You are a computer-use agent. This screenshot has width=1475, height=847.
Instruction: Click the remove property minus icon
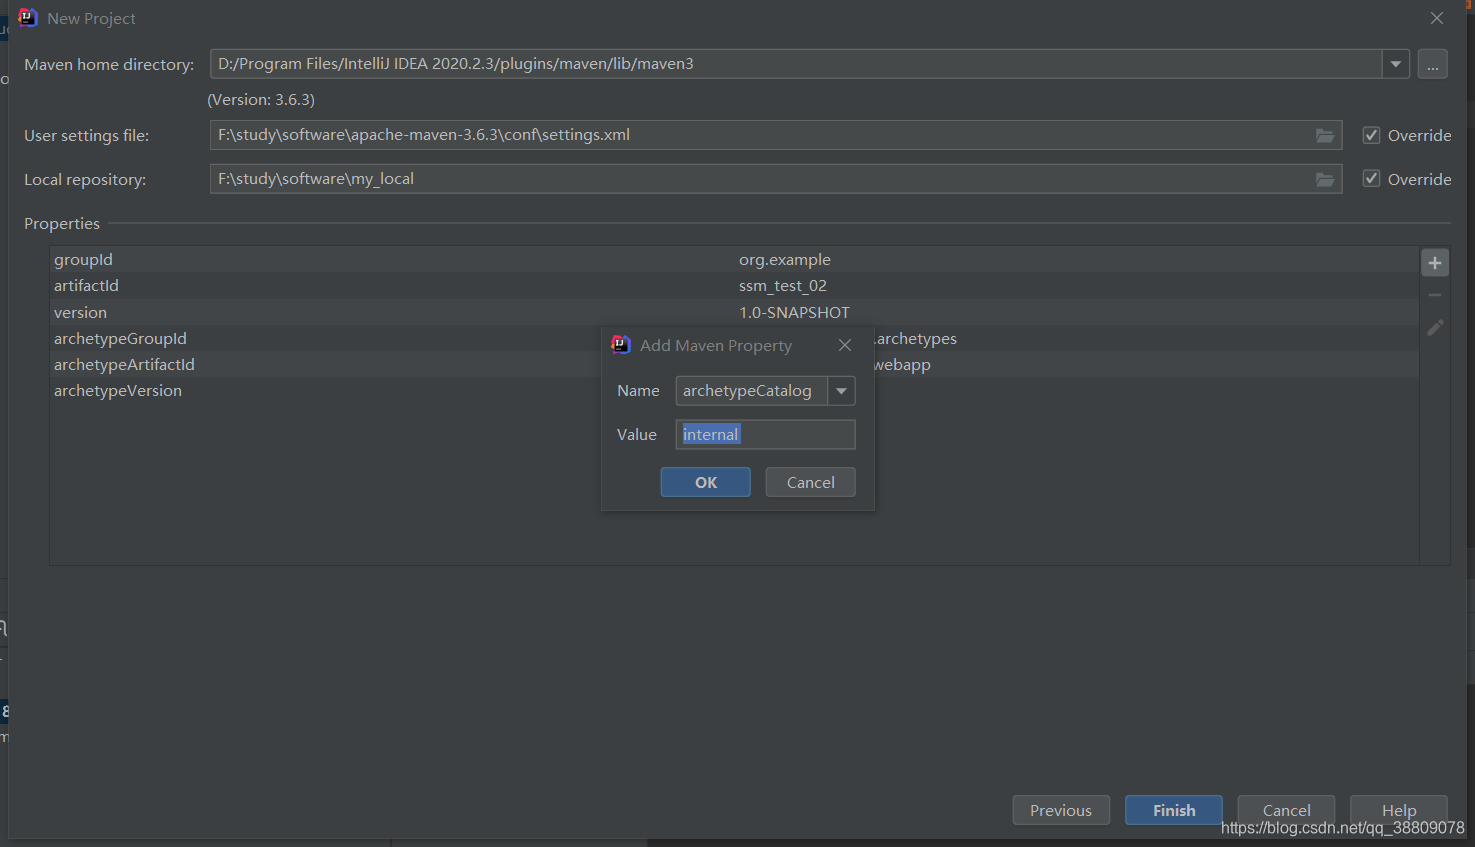1435,295
